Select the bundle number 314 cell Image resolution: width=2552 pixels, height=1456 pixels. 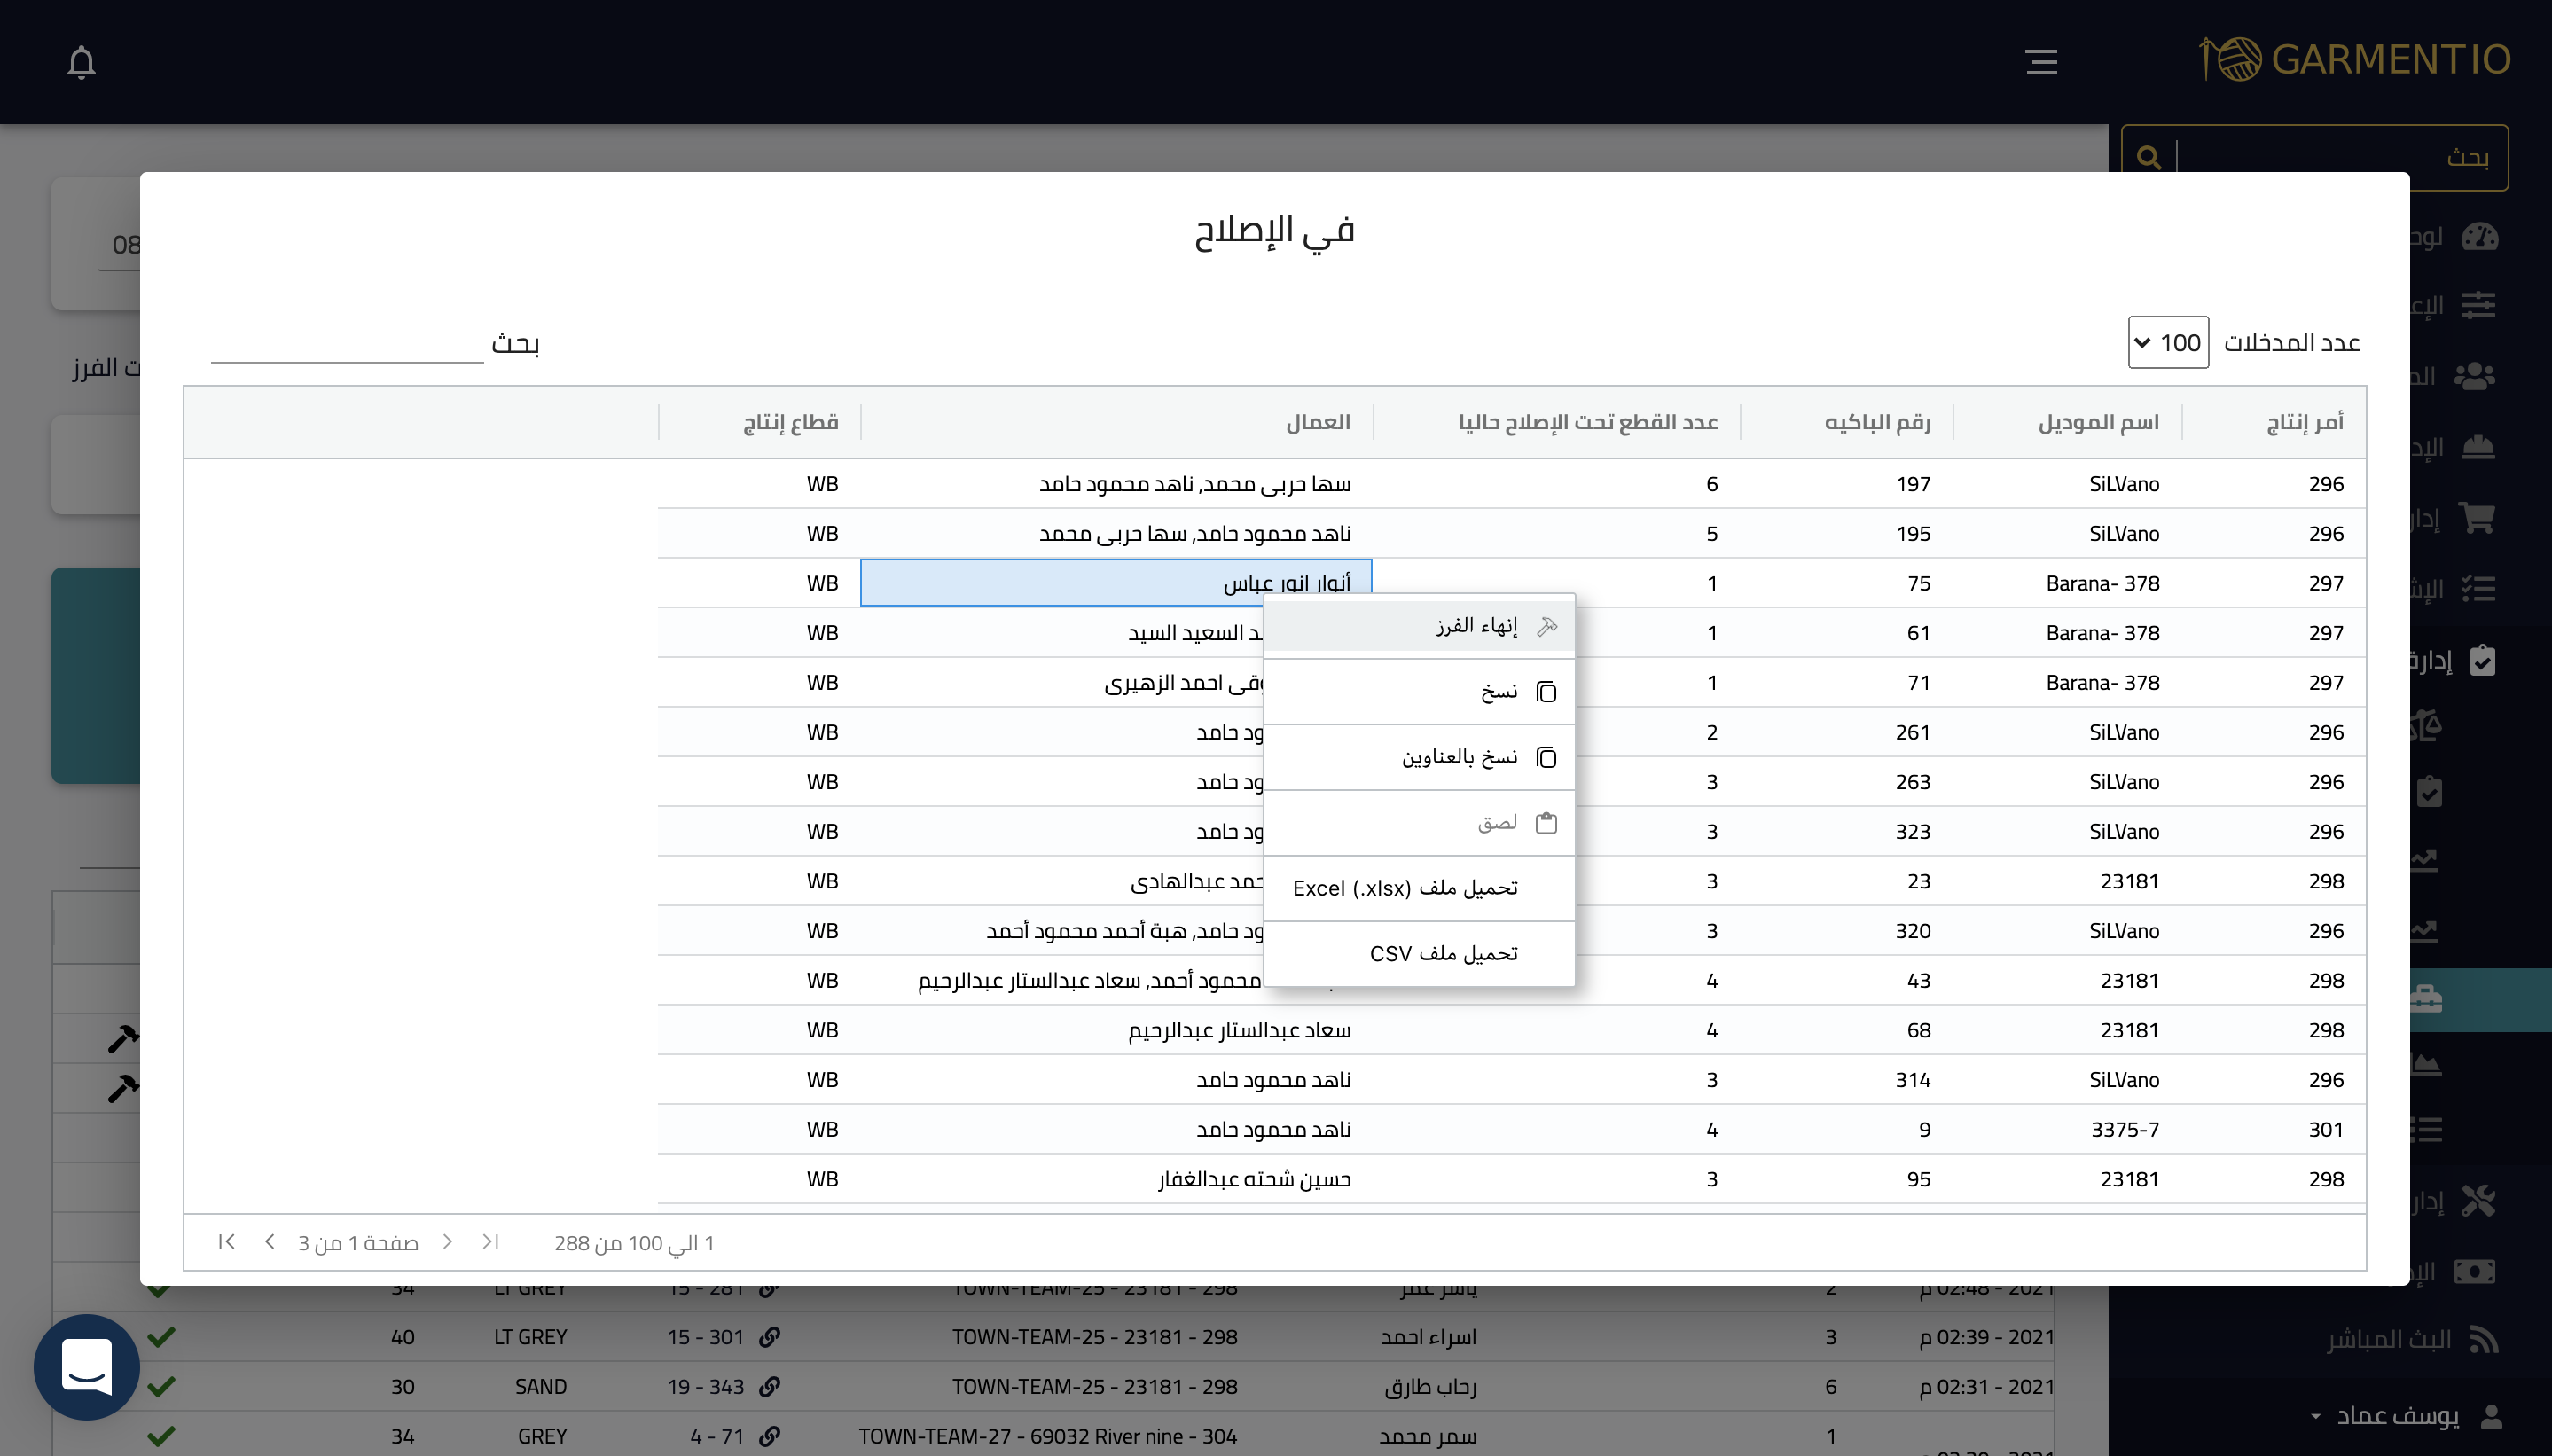[x=1847, y=1080]
